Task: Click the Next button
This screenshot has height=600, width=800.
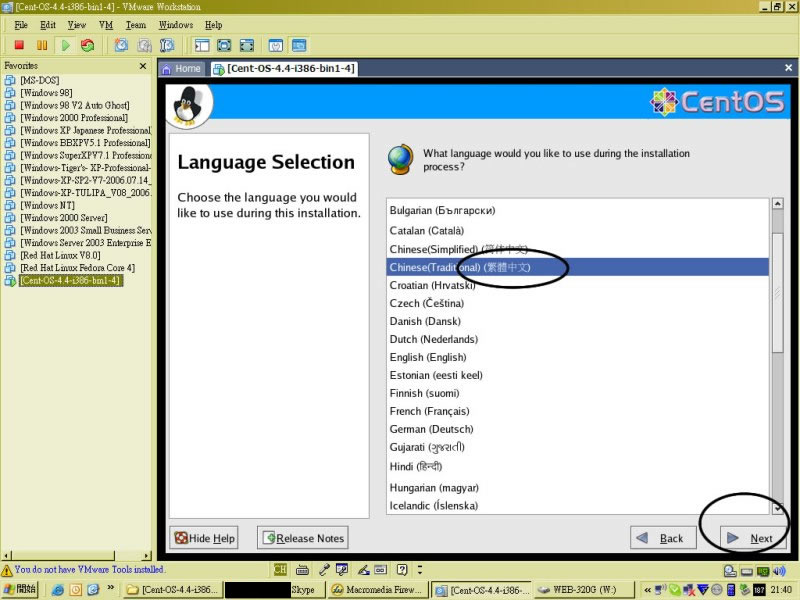Action: (753, 538)
